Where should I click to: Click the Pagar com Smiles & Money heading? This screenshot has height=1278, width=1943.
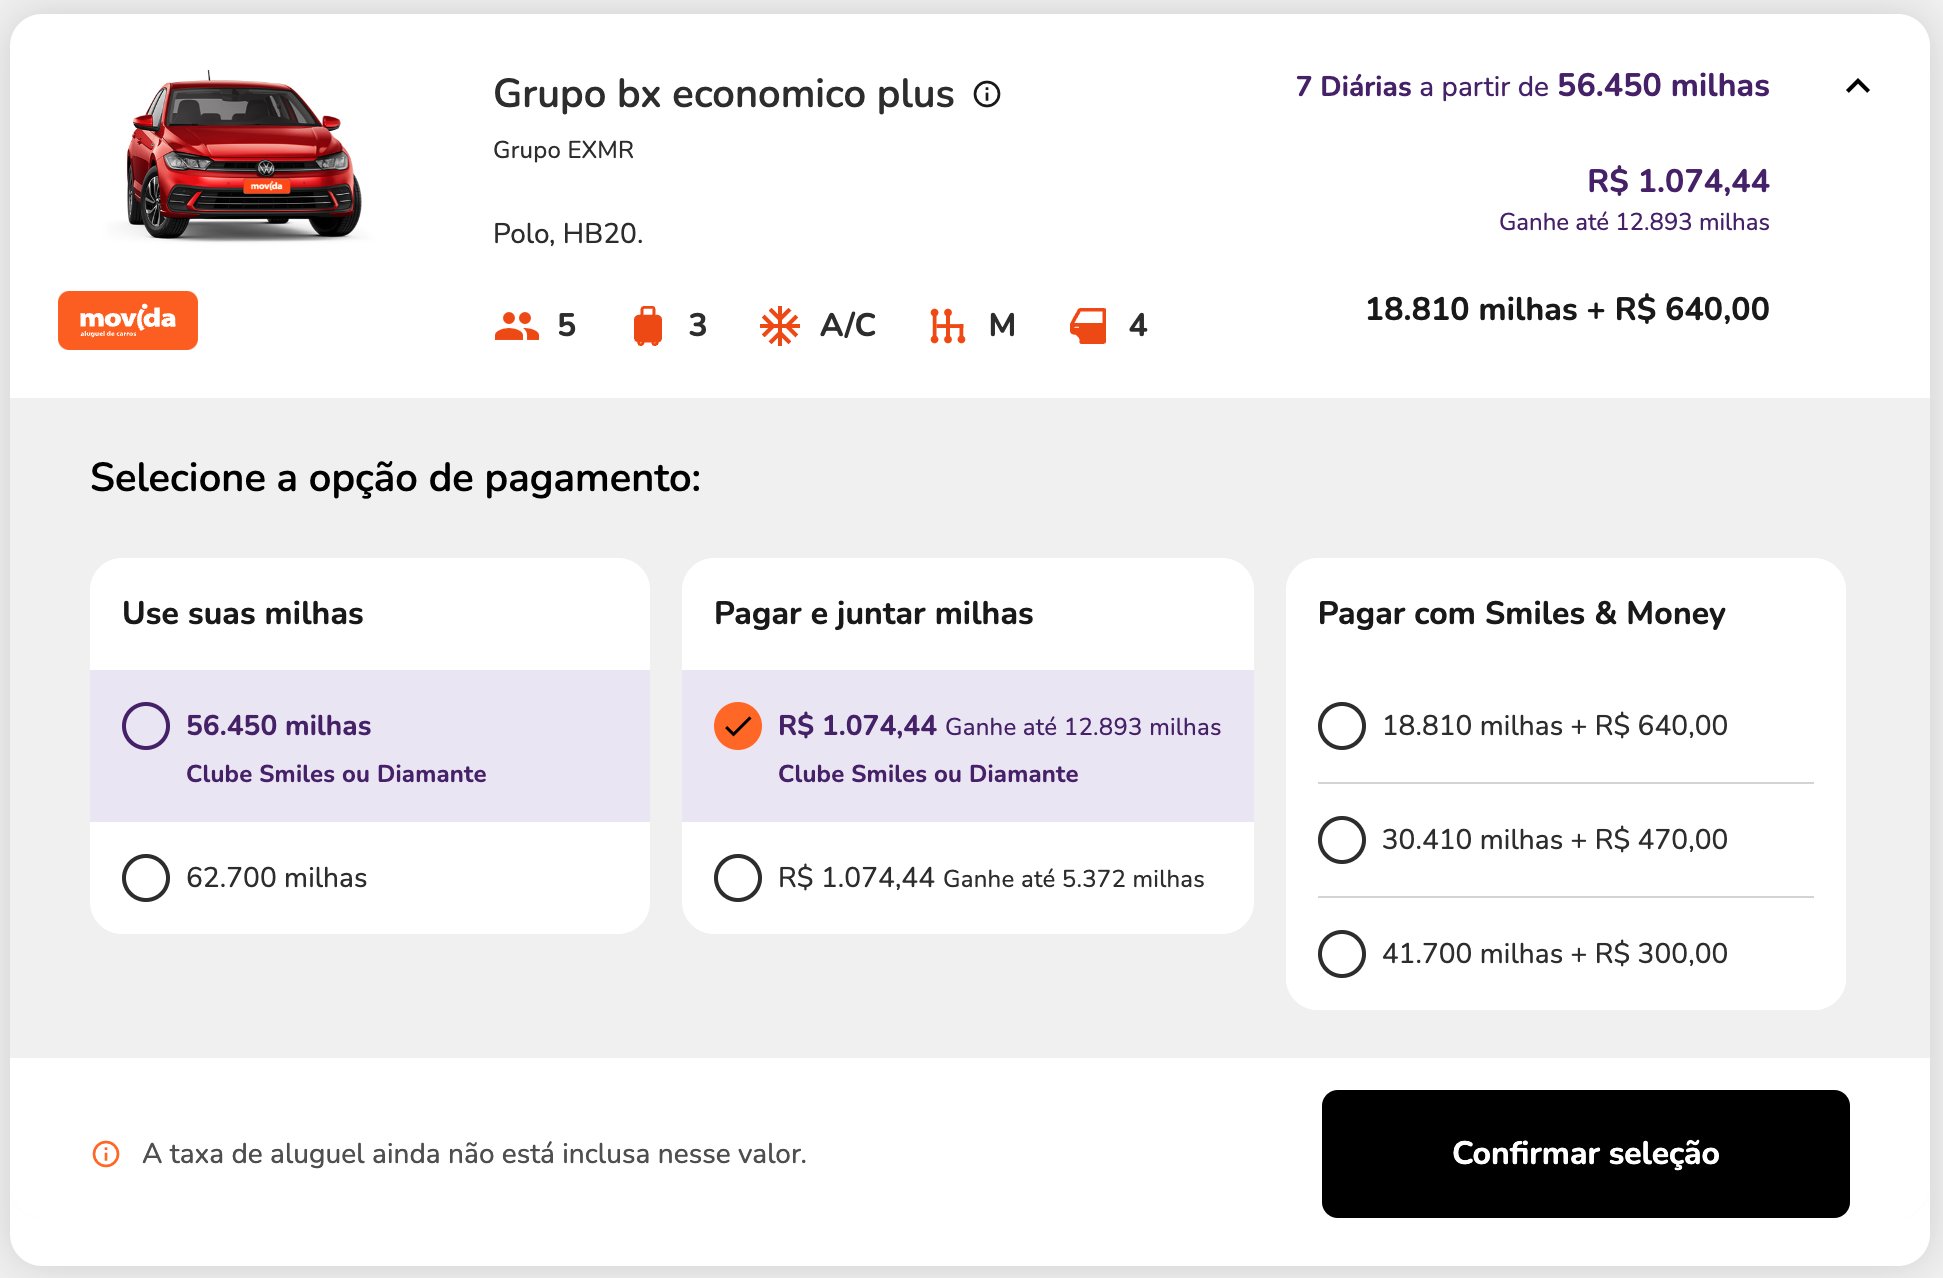point(1521,613)
